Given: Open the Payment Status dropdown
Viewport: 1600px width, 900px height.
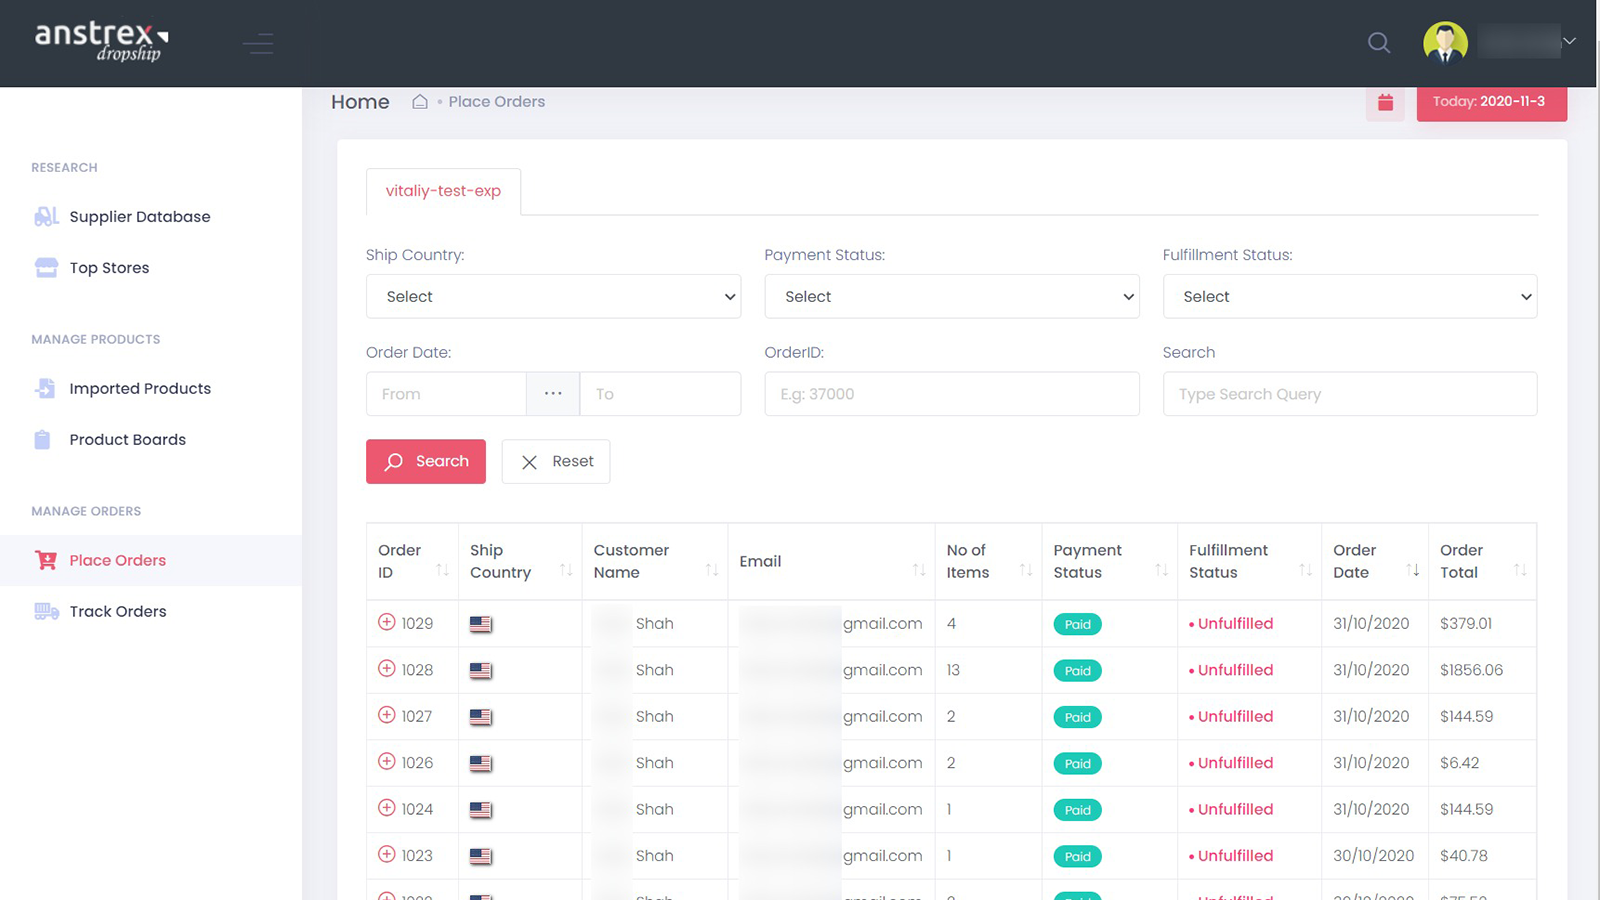Looking at the screenshot, I should 951,296.
